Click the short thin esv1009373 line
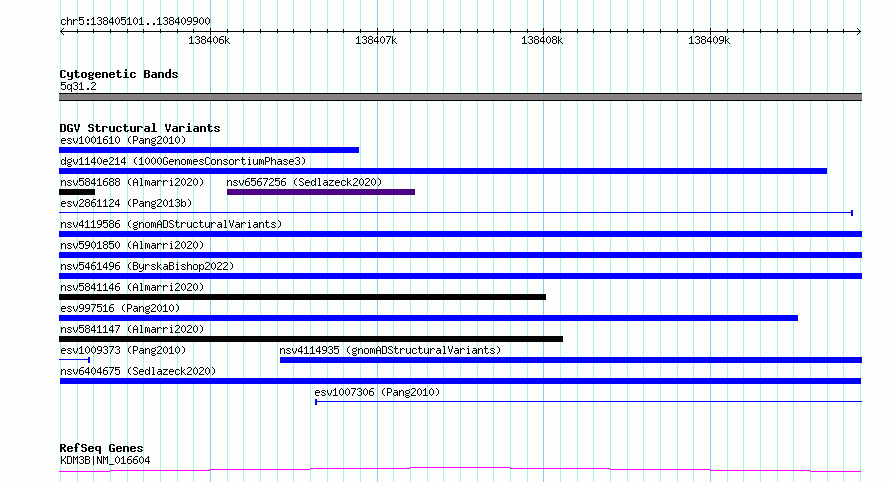Image resolution: width=890 pixels, height=482 pixels. click(74, 360)
